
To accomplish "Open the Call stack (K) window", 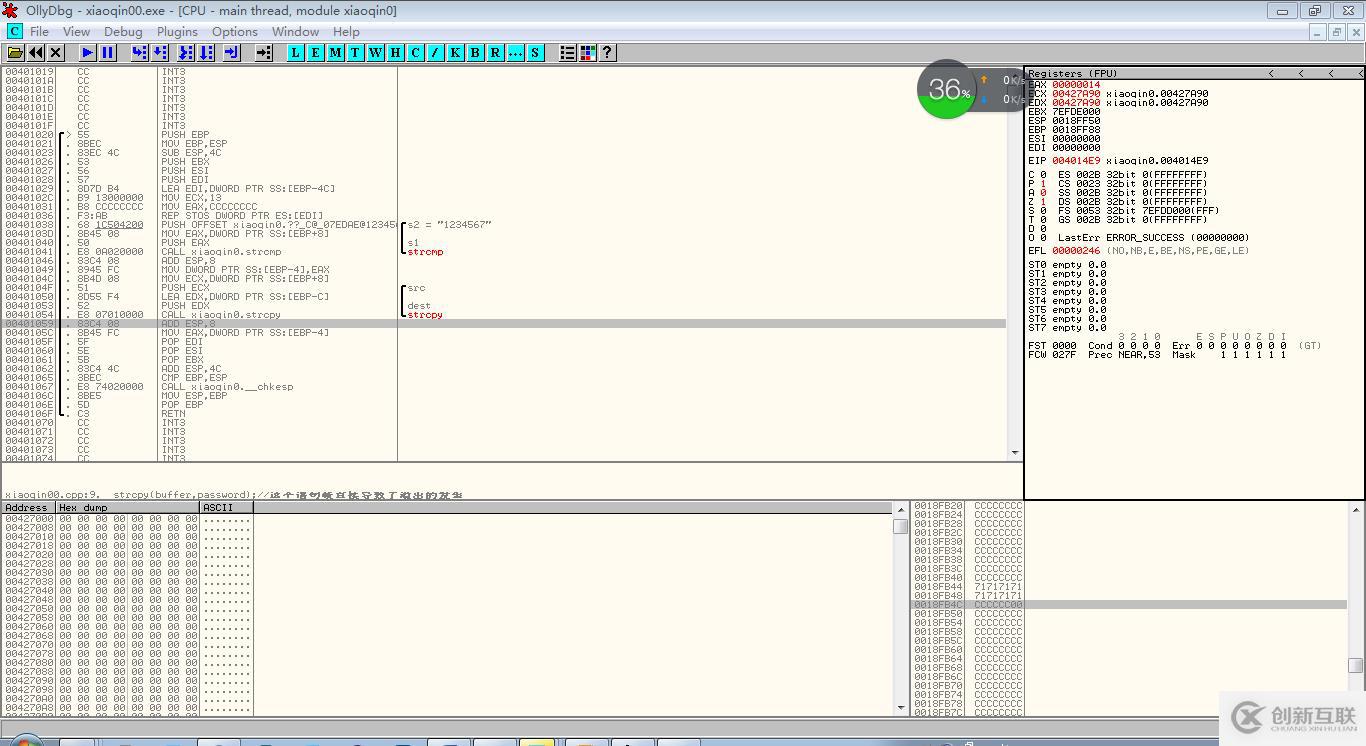I will point(455,52).
